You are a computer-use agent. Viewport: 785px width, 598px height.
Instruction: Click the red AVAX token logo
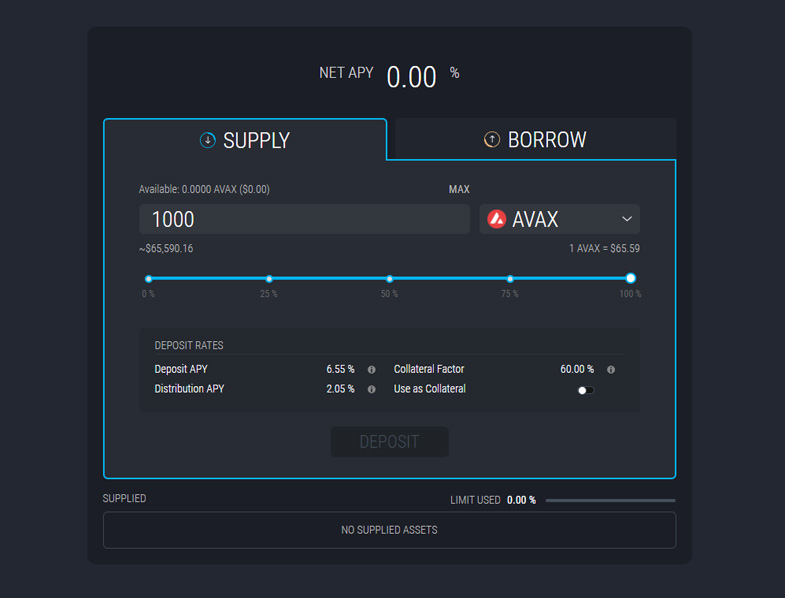point(497,219)
